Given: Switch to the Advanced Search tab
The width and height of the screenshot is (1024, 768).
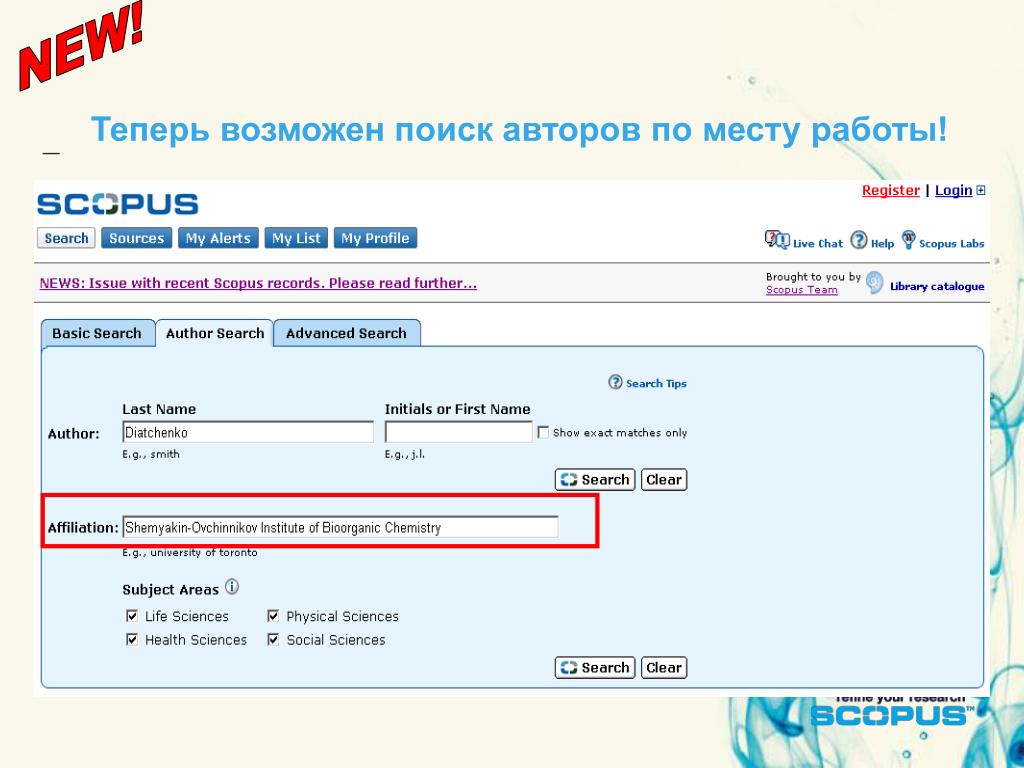Looking at the screenshot, I should (347, 333).
